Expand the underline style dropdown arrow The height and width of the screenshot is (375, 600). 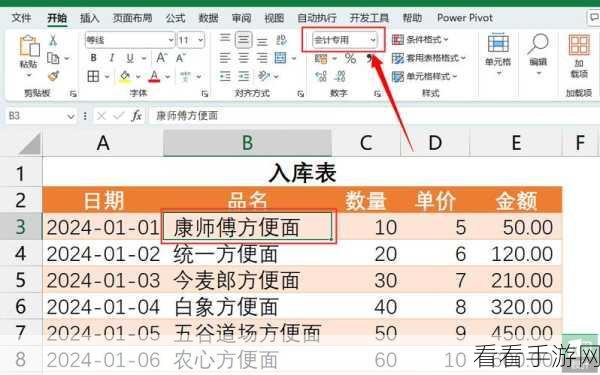pos(144,59)
